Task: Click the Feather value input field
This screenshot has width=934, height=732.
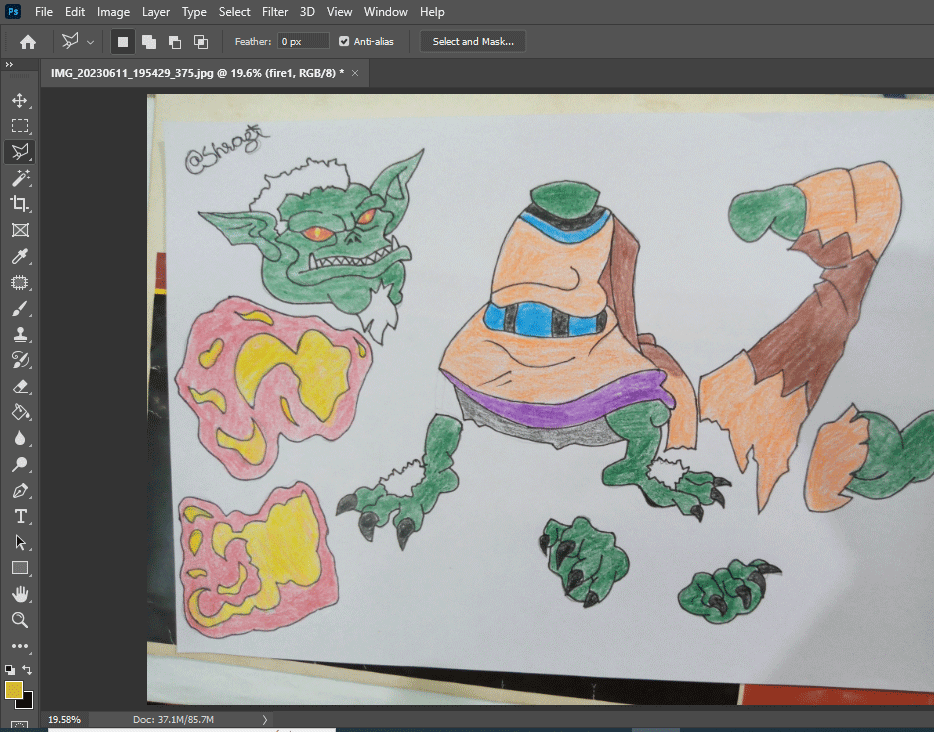Action: tap(303, 42)
